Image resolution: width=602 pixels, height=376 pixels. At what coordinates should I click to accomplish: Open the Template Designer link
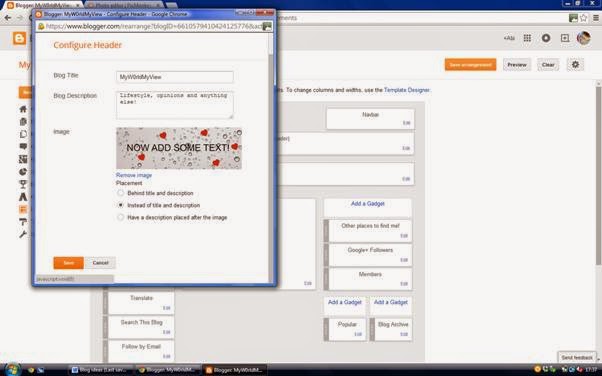click(x=407, y=90)
